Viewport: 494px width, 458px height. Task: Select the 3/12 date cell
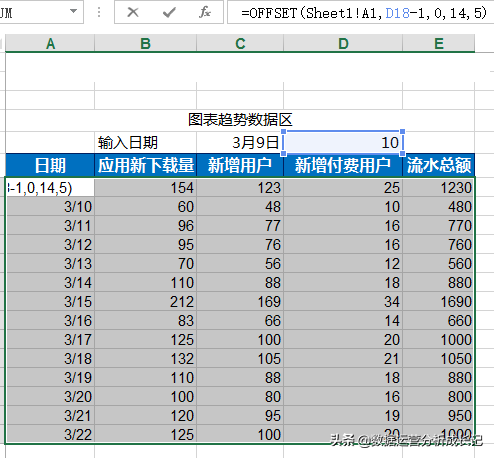point(50,245)
